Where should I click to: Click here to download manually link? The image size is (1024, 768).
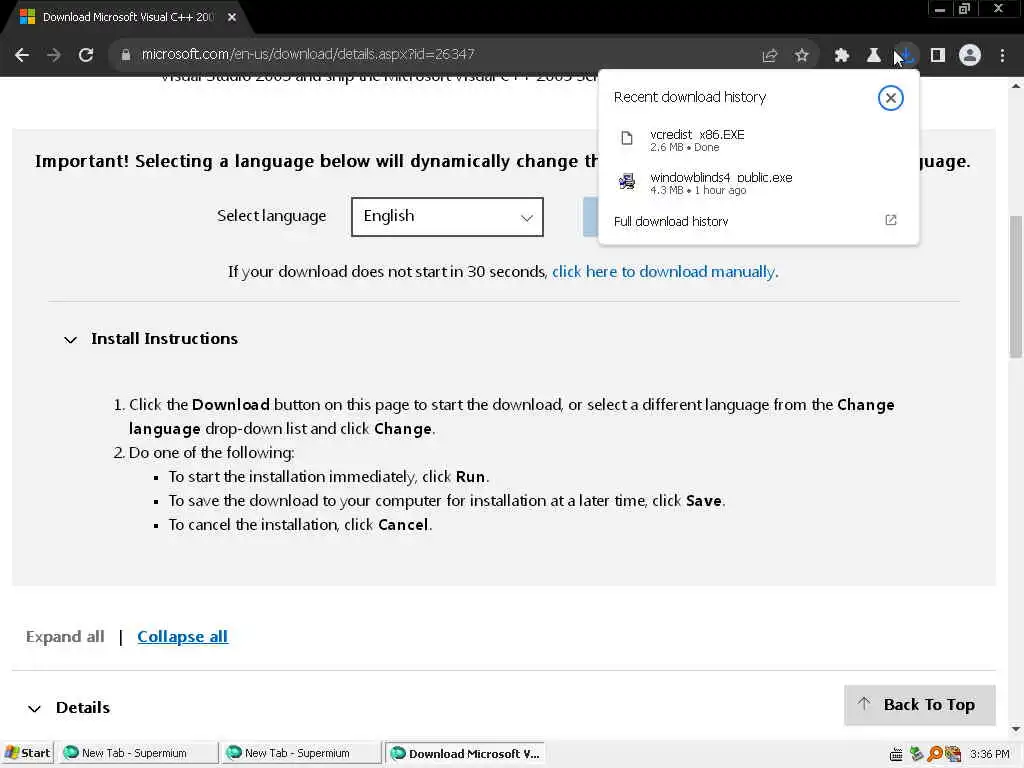pos(664,272)
